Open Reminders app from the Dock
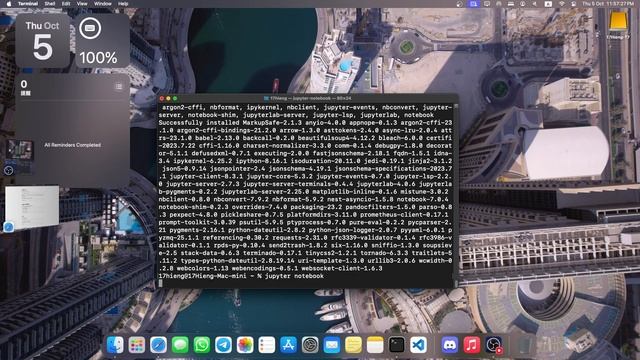The width and height of the screenshot is (640, 360). pos(267,345)
